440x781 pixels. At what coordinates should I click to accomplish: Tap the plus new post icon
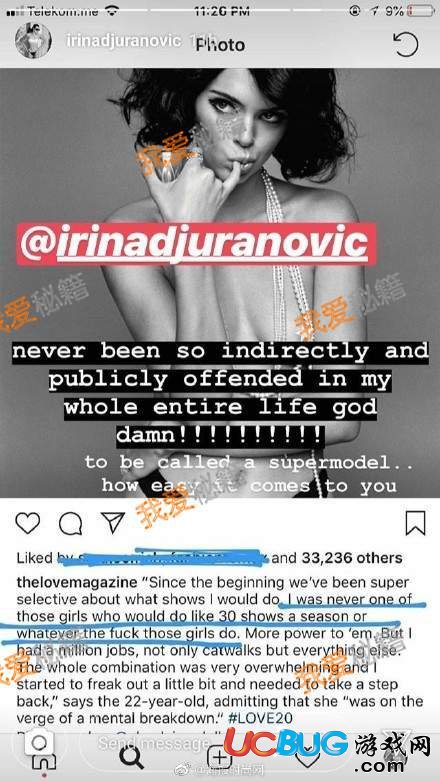coord(218,758)
